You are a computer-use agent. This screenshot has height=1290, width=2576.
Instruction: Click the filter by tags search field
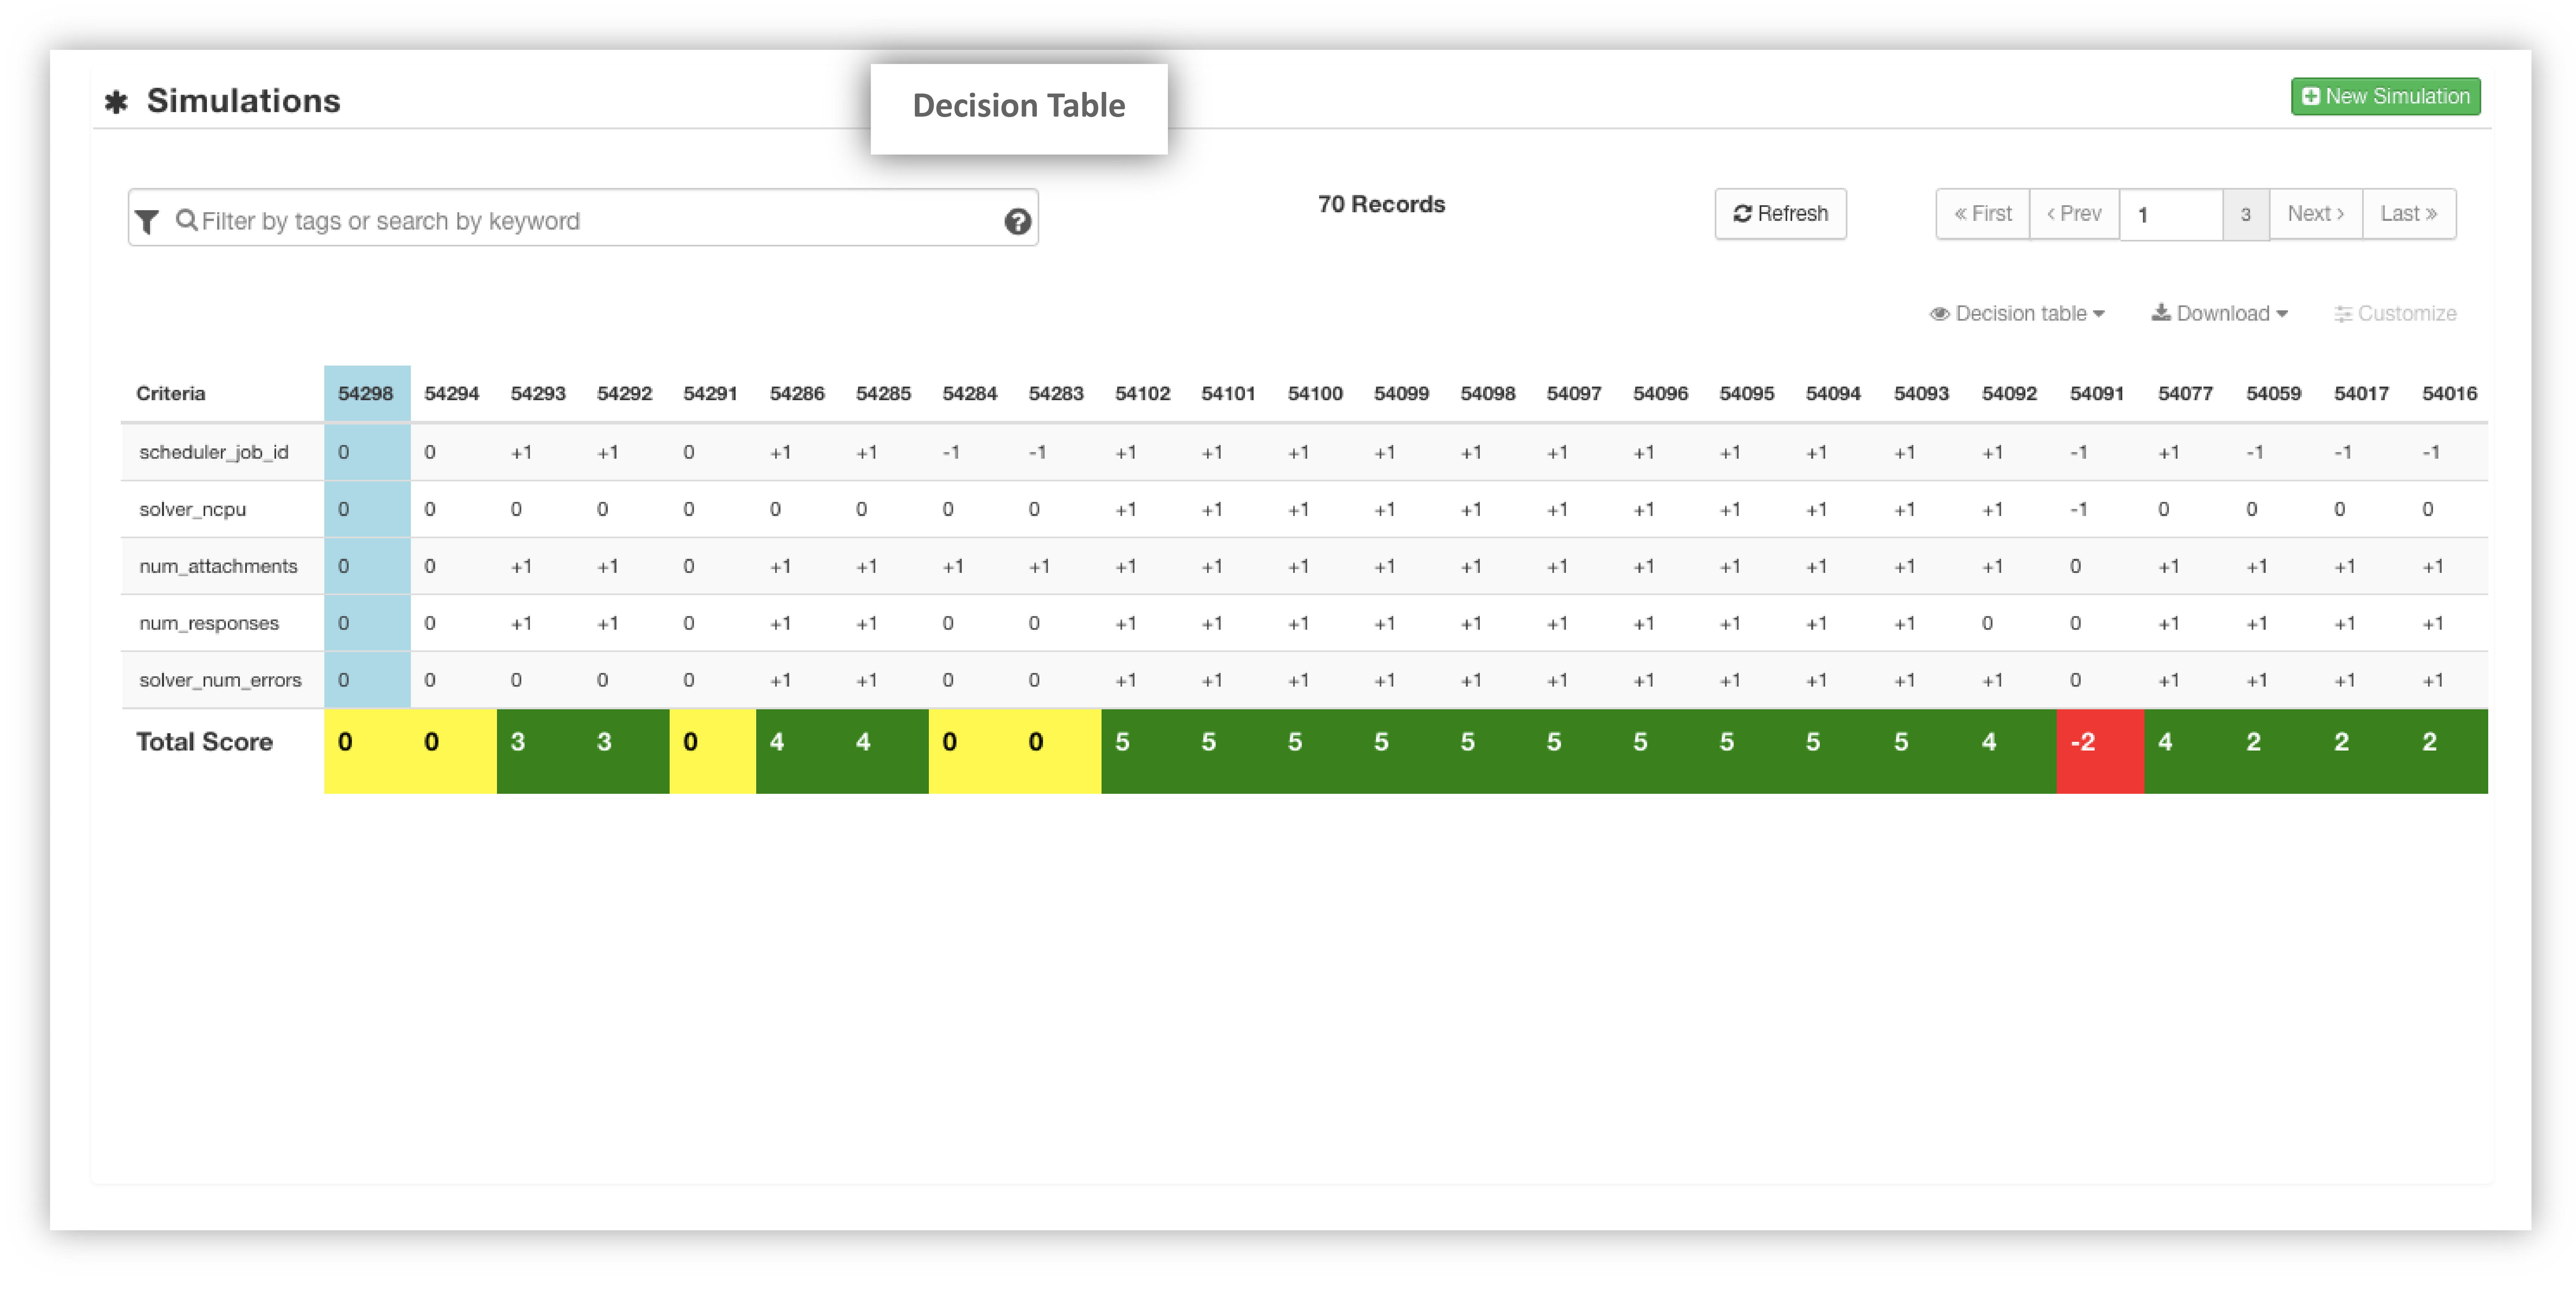pos(583,219)
